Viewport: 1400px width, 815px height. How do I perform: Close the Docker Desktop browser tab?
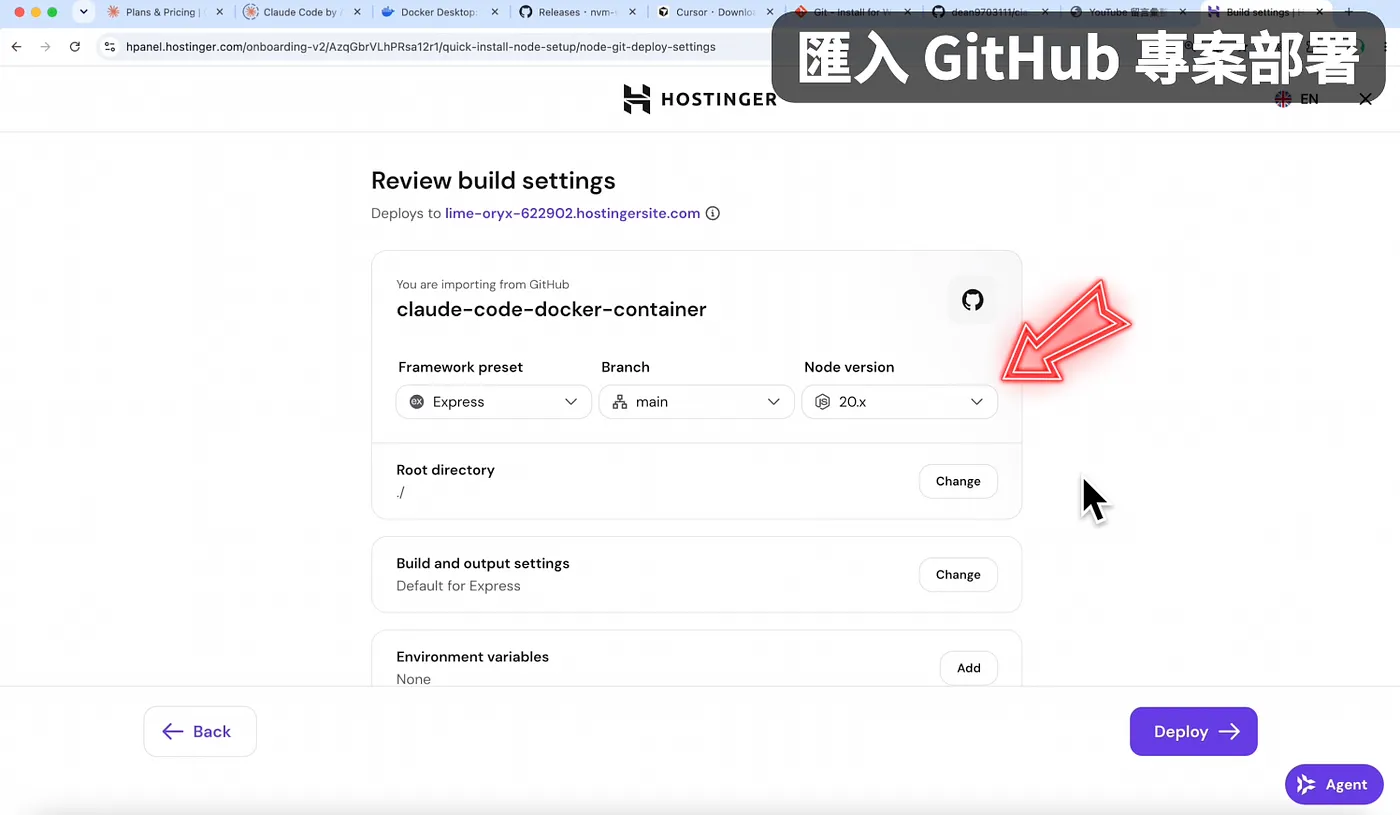[x=497, y=13]
